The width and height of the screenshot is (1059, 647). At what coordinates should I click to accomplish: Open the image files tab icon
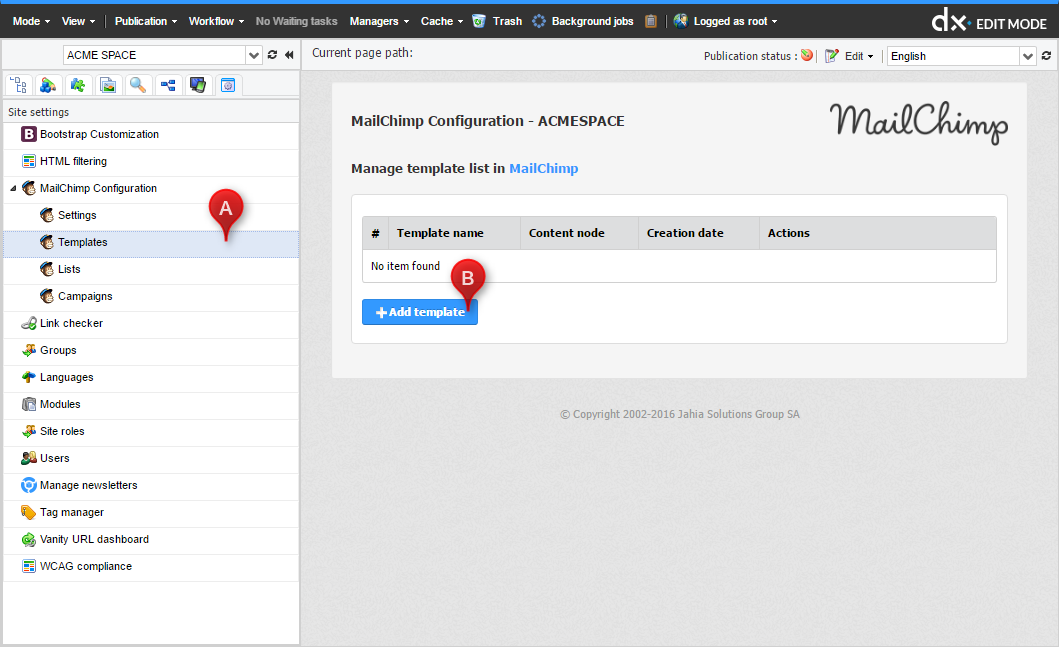point(107,86)
